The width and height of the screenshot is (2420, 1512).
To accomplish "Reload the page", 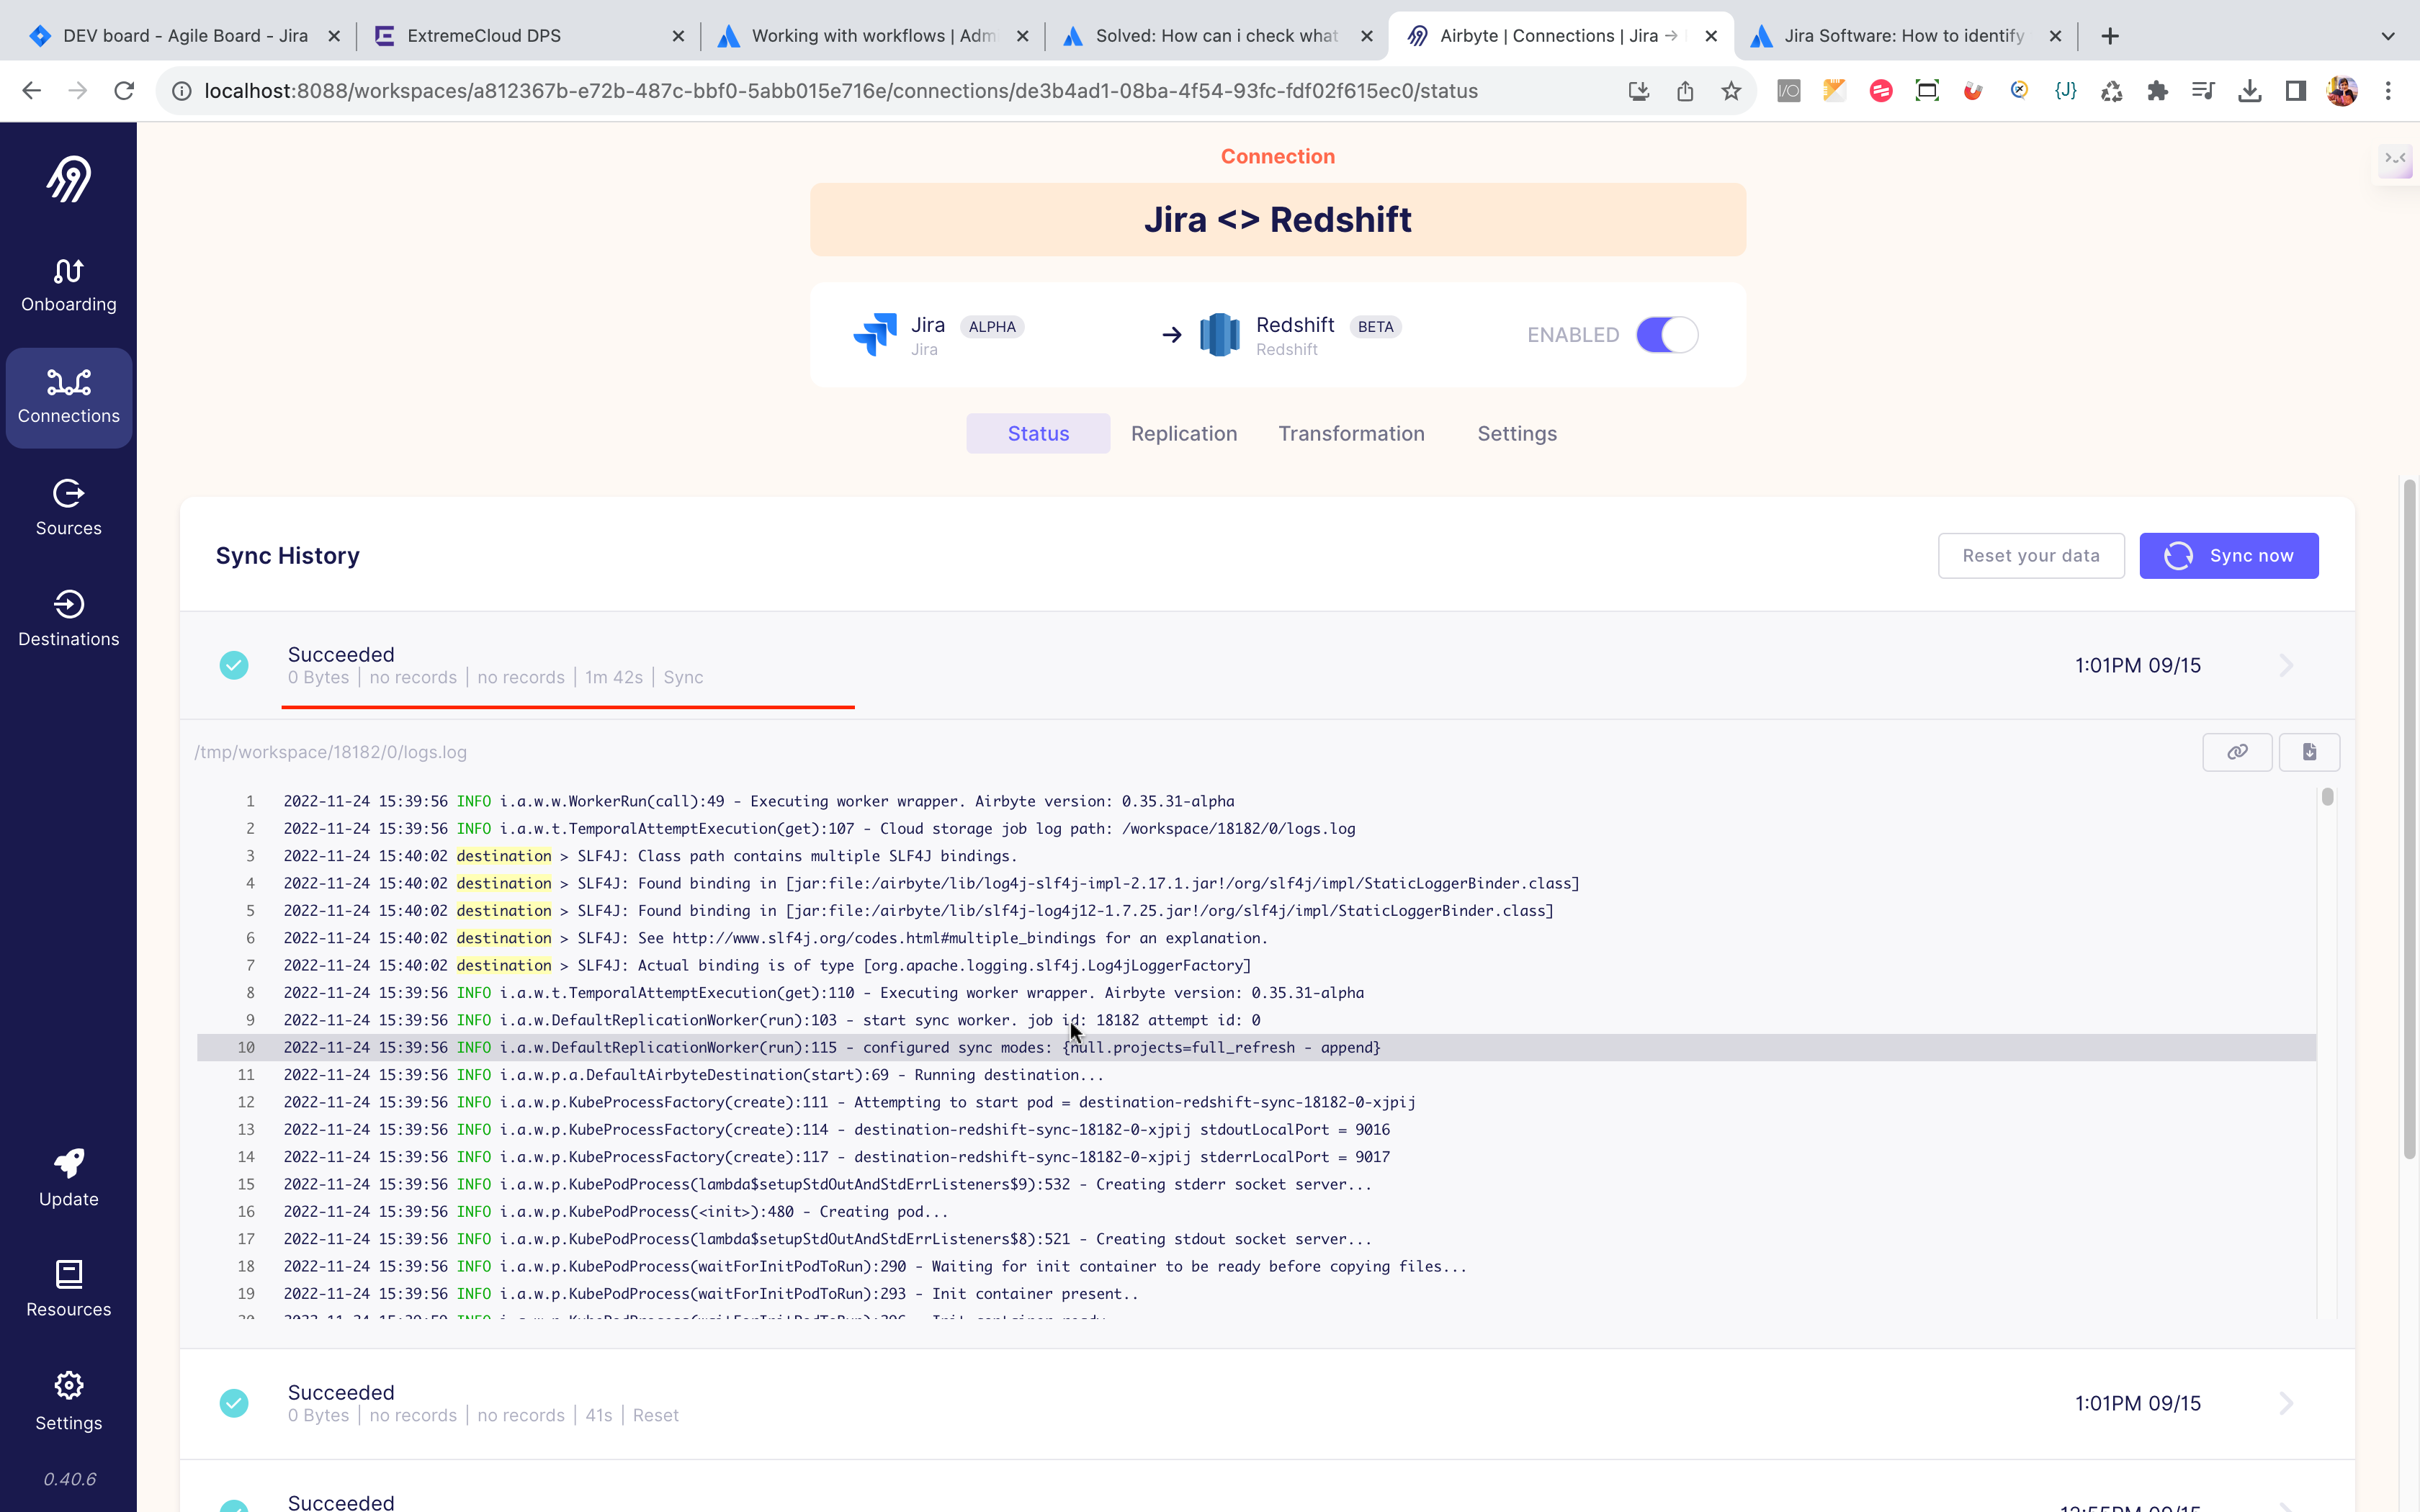I will [x=124, y=91].
